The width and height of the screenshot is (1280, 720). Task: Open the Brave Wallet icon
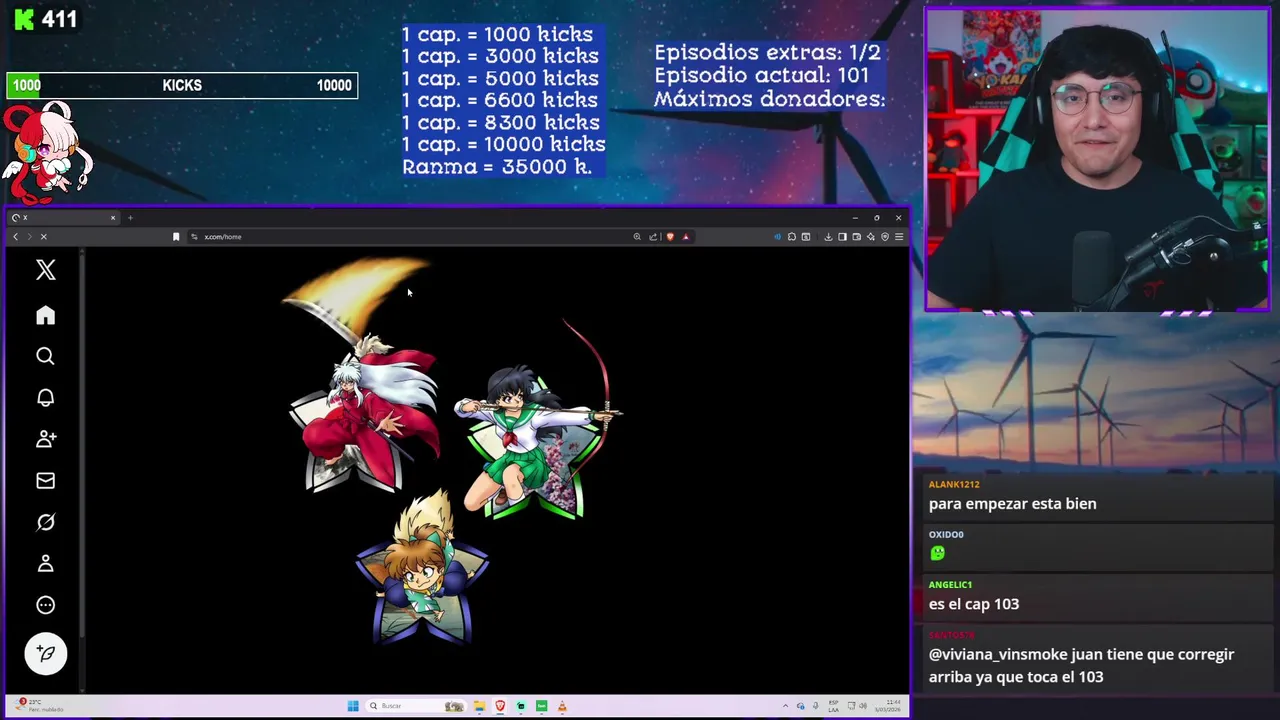pyautogui.click(x=856, y=237)
